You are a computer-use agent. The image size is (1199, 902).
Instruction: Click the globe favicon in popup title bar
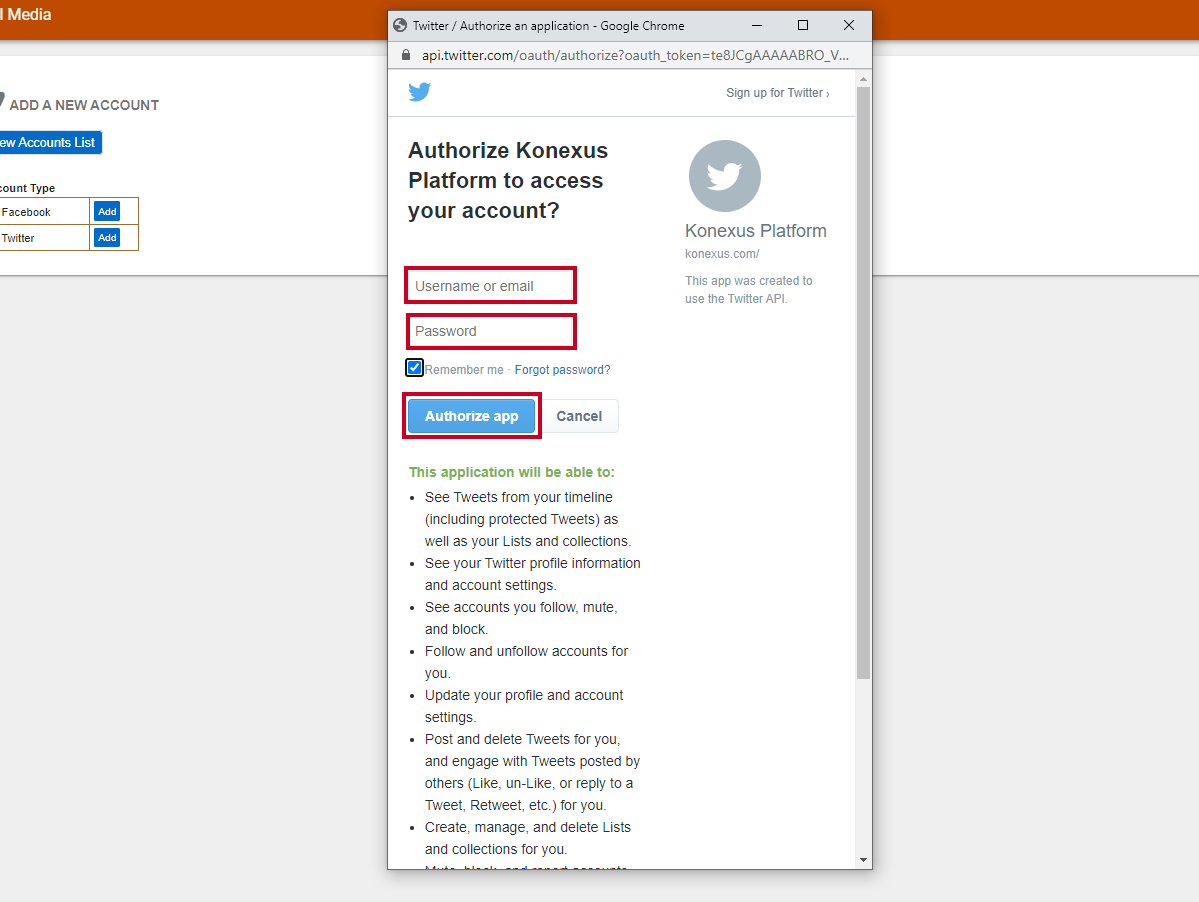click(400, 25)
